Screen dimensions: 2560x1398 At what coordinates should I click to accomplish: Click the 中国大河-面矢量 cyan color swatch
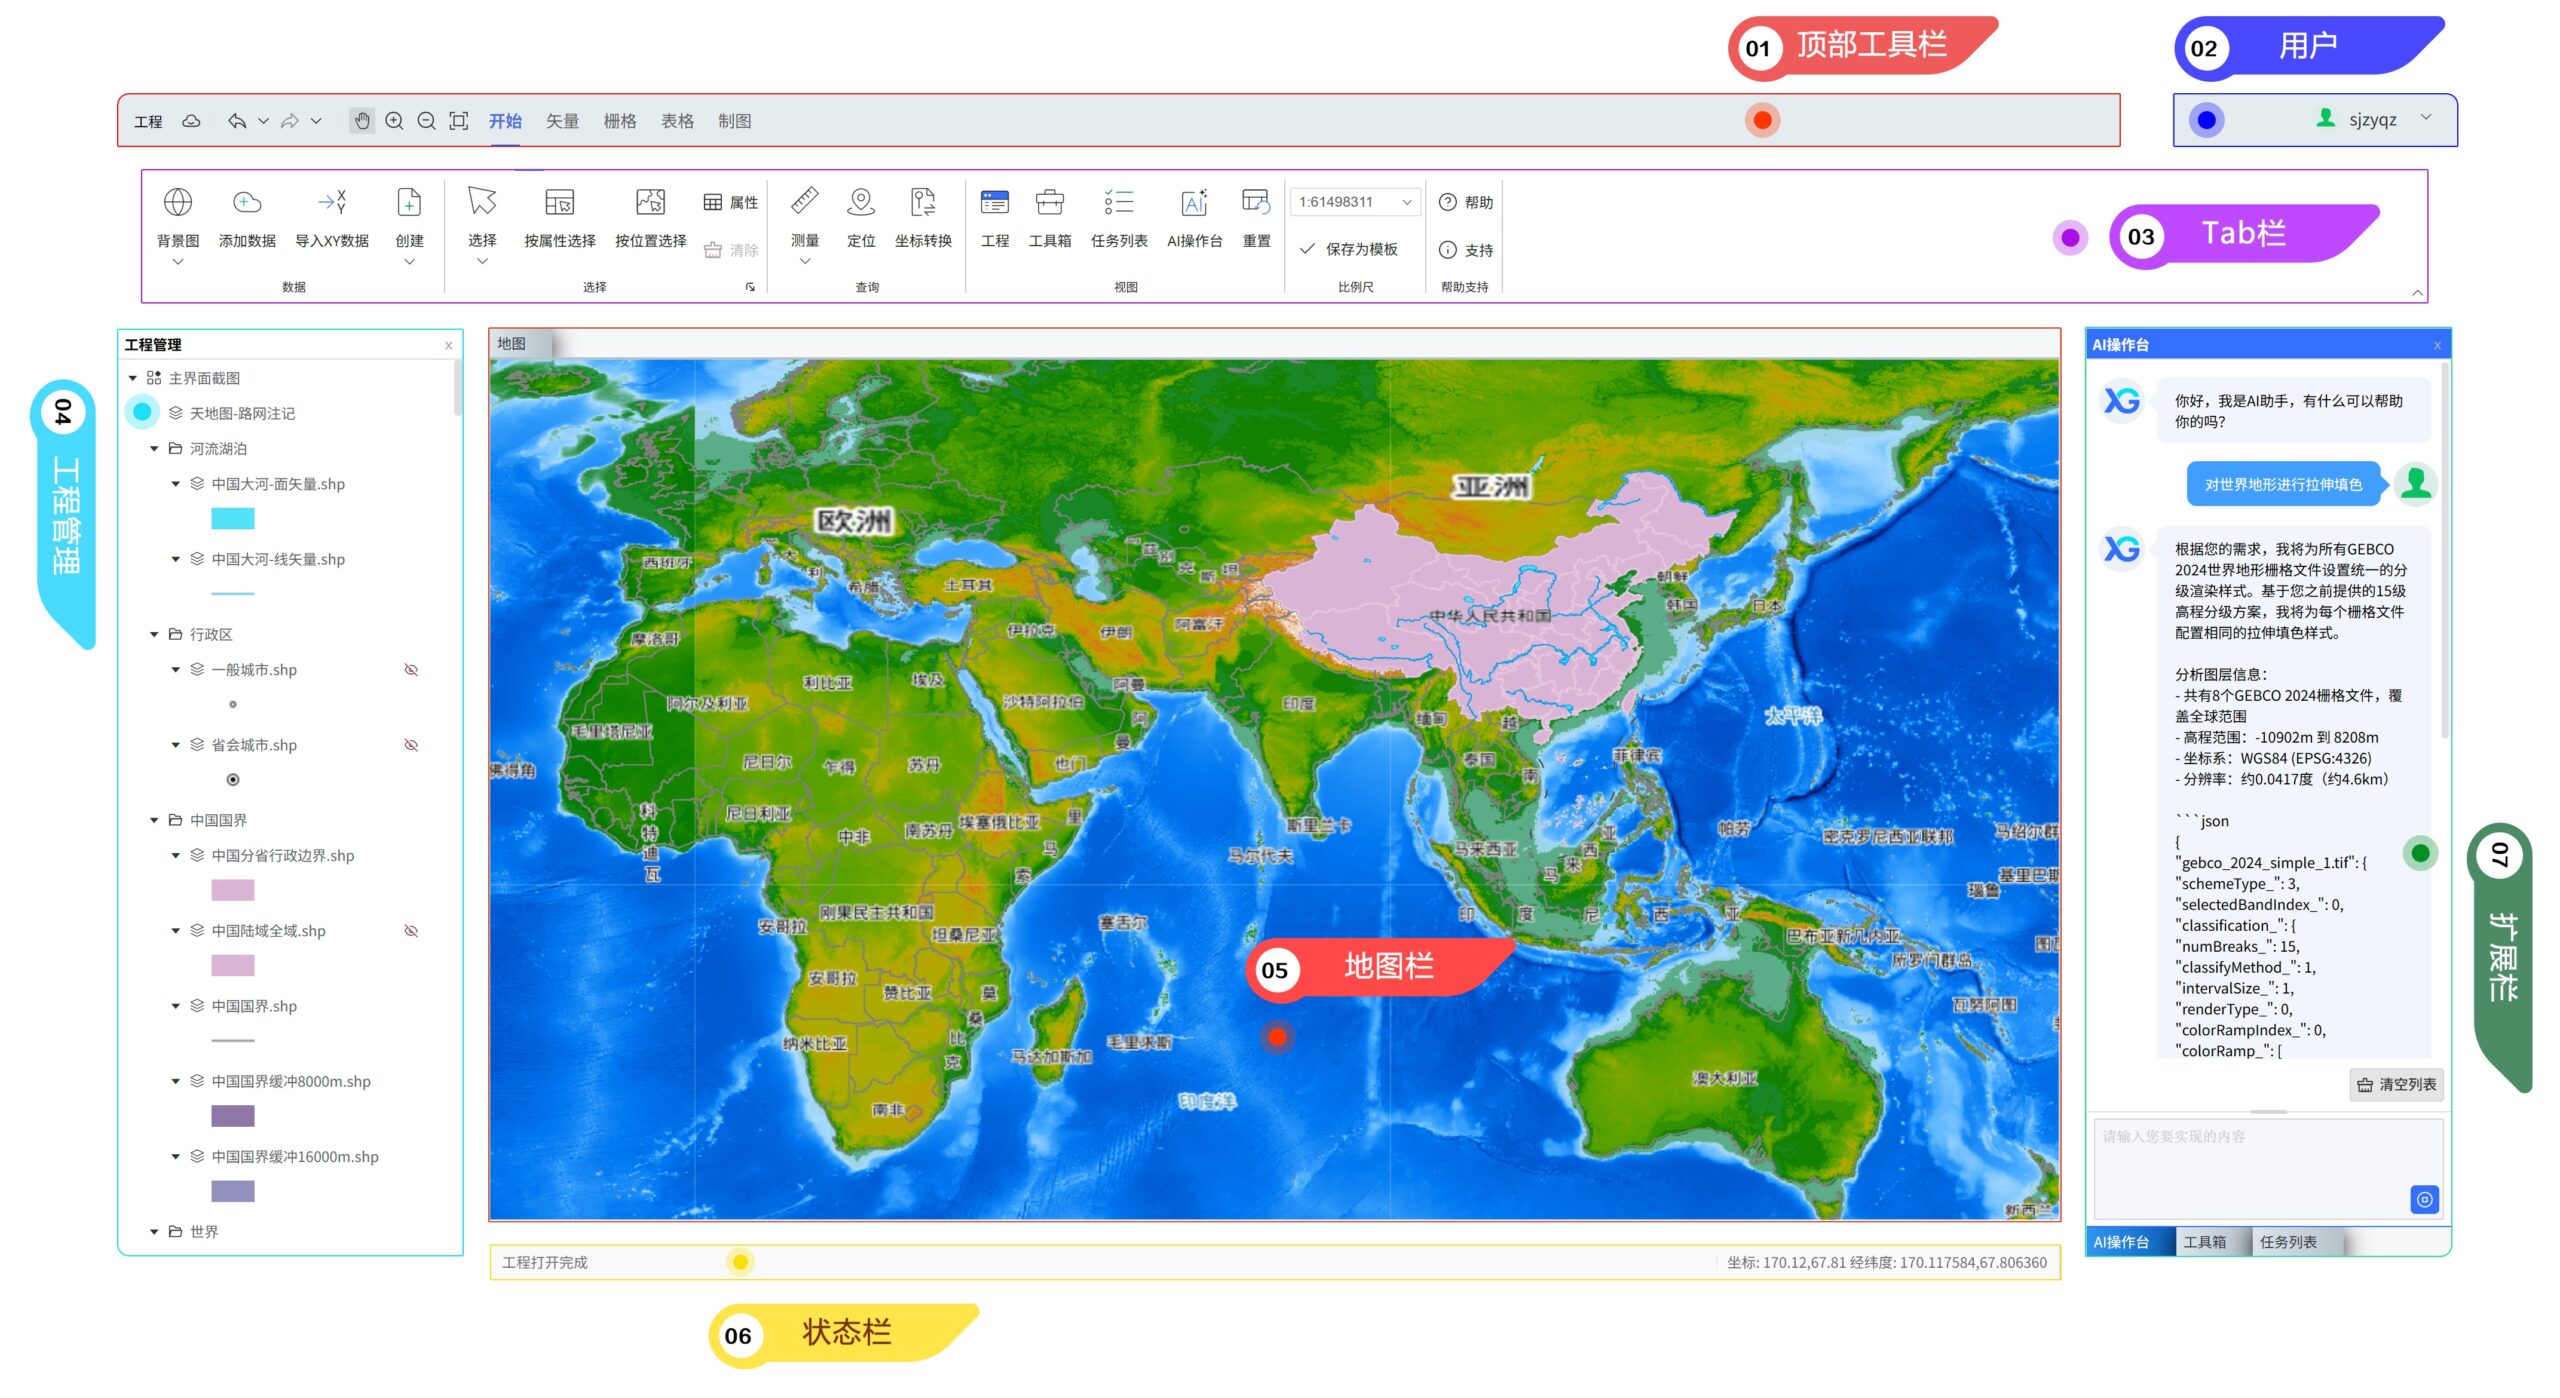pos(233,519)
